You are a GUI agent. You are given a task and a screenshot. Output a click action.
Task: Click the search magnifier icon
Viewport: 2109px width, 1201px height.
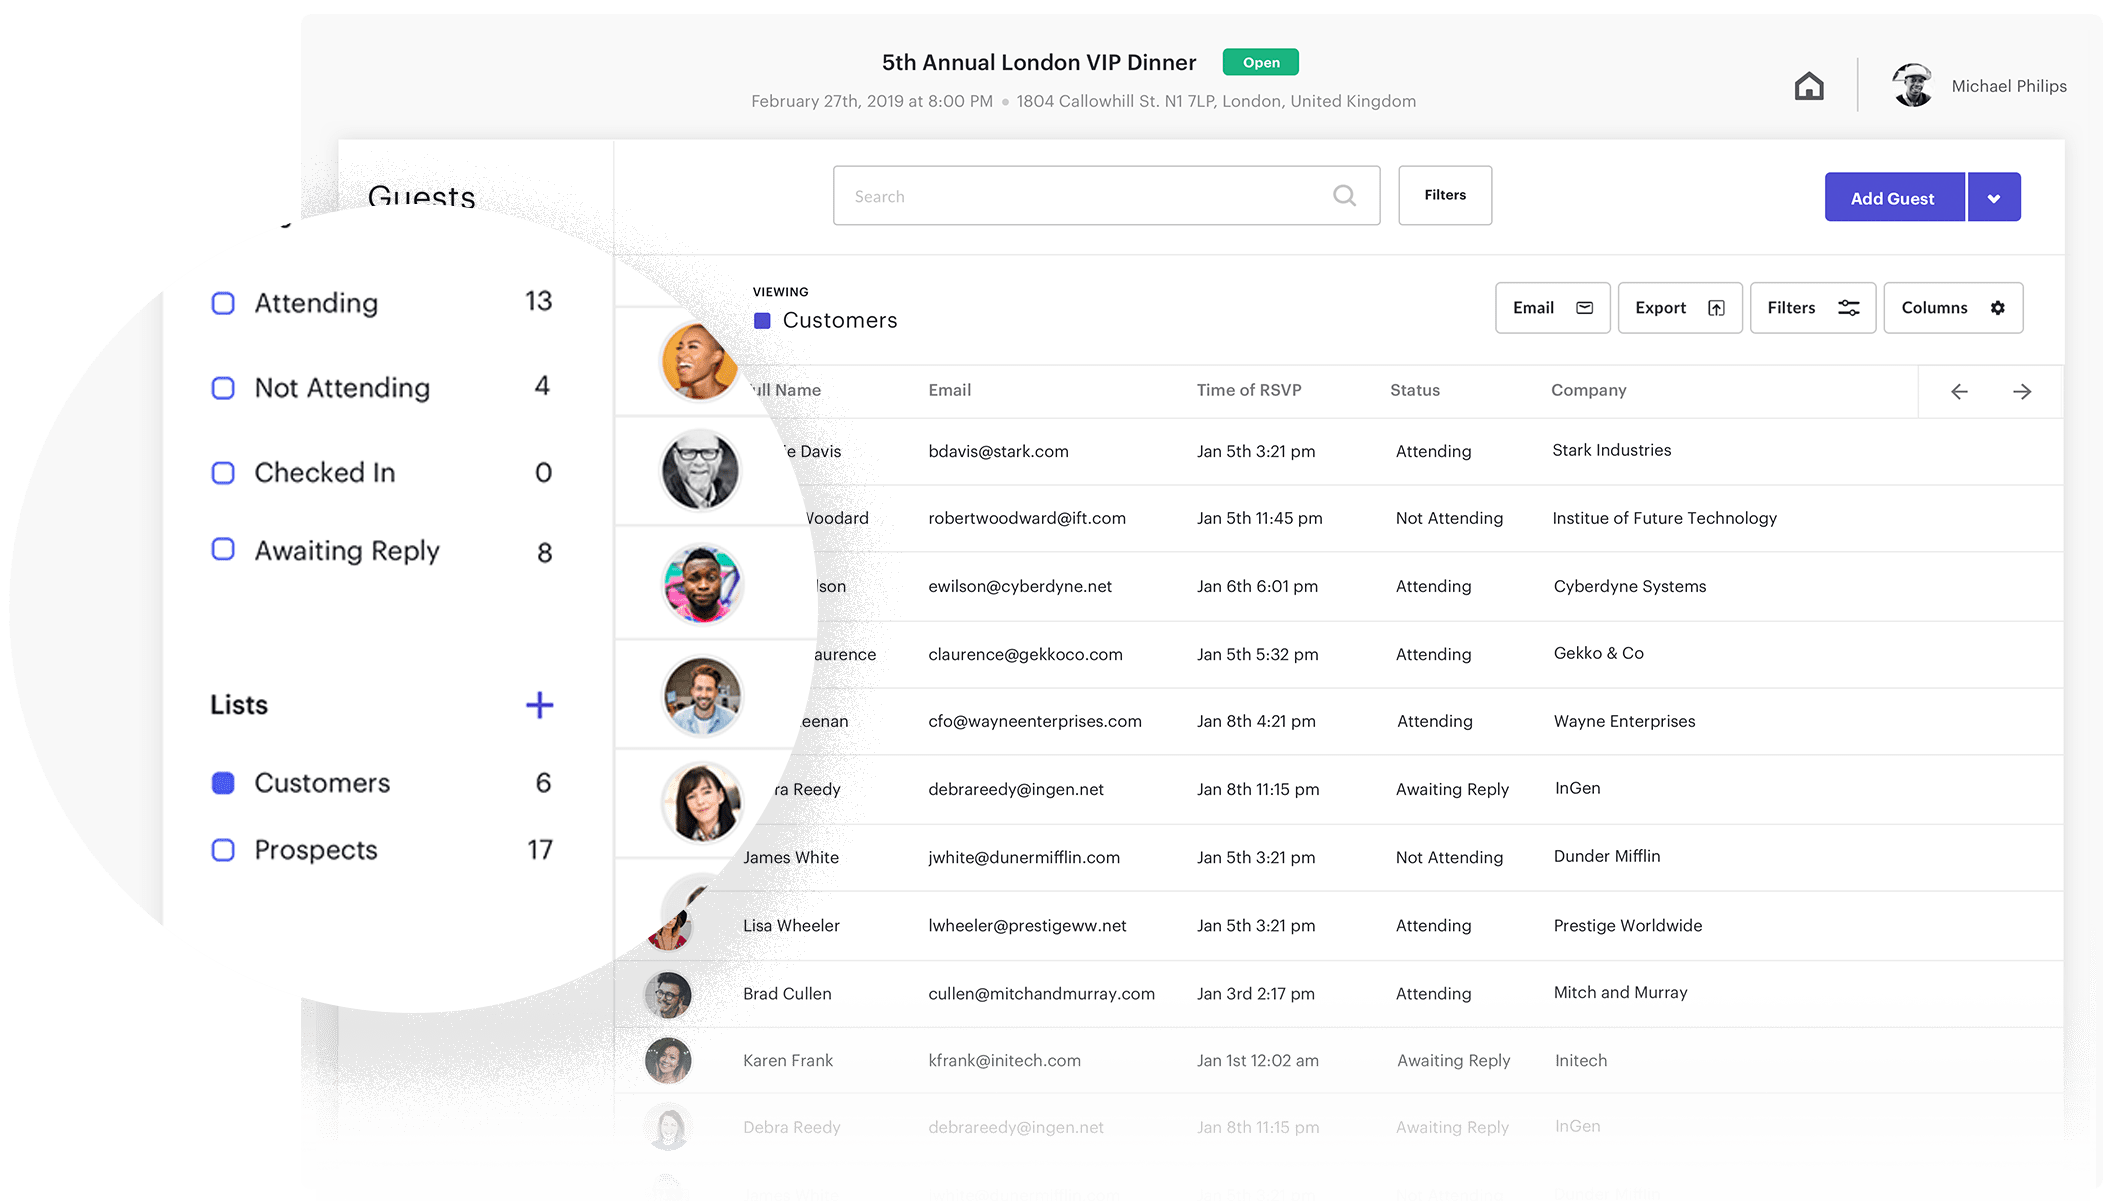click(1344, 196)
